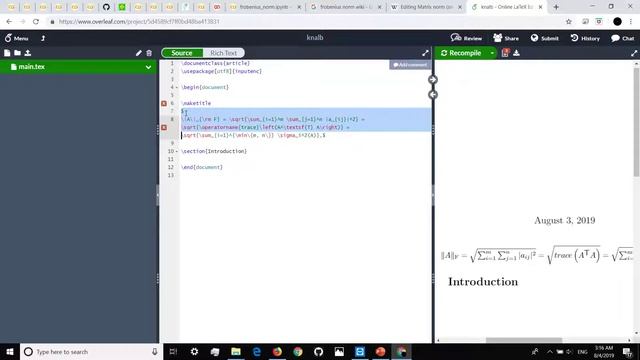This screenshot has width=640, height=360.
Task: Show hidden system tray icons
Action: 550,352
